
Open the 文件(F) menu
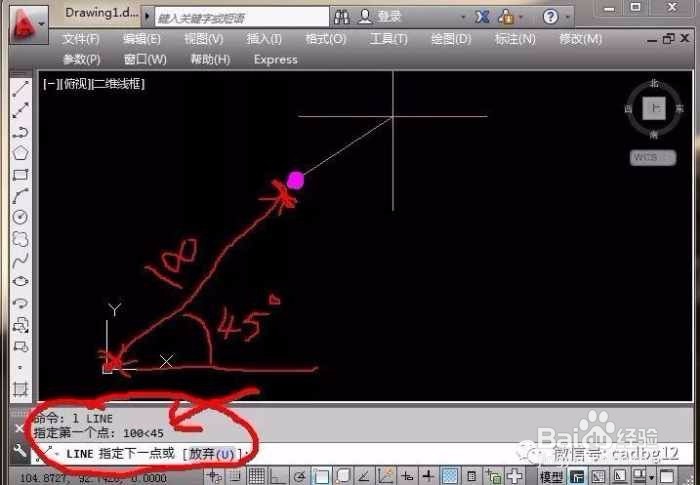(x=81, y=39)
